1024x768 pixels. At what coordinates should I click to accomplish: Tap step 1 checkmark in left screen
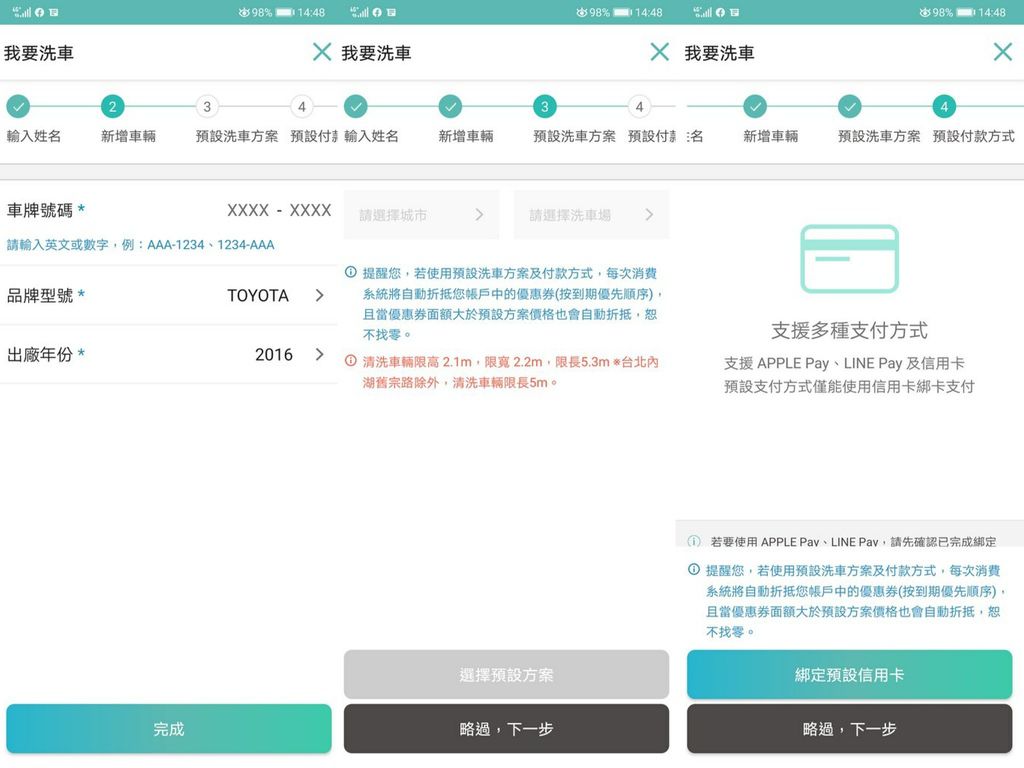18,106
